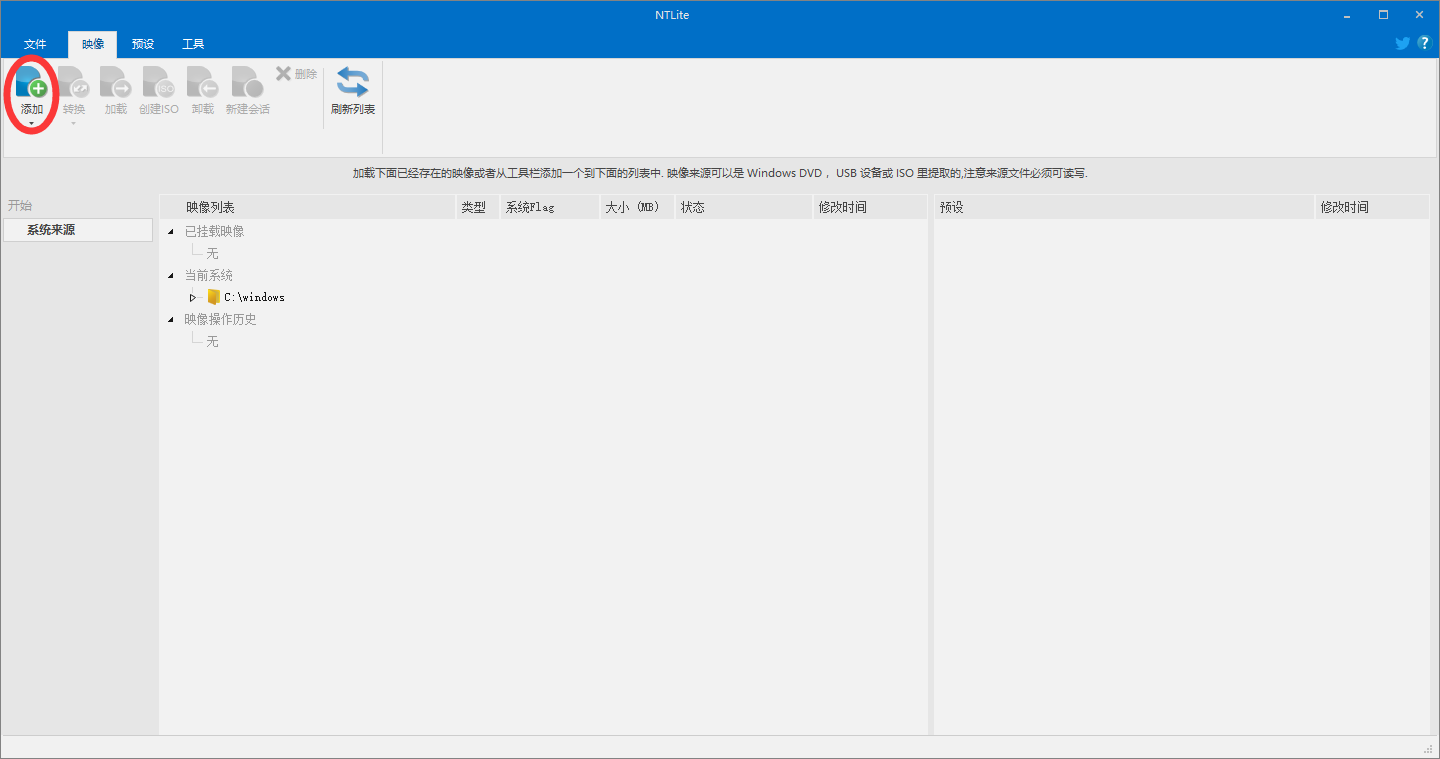Open the help question mark icon
The image size is (1440, 759).
1424,43
